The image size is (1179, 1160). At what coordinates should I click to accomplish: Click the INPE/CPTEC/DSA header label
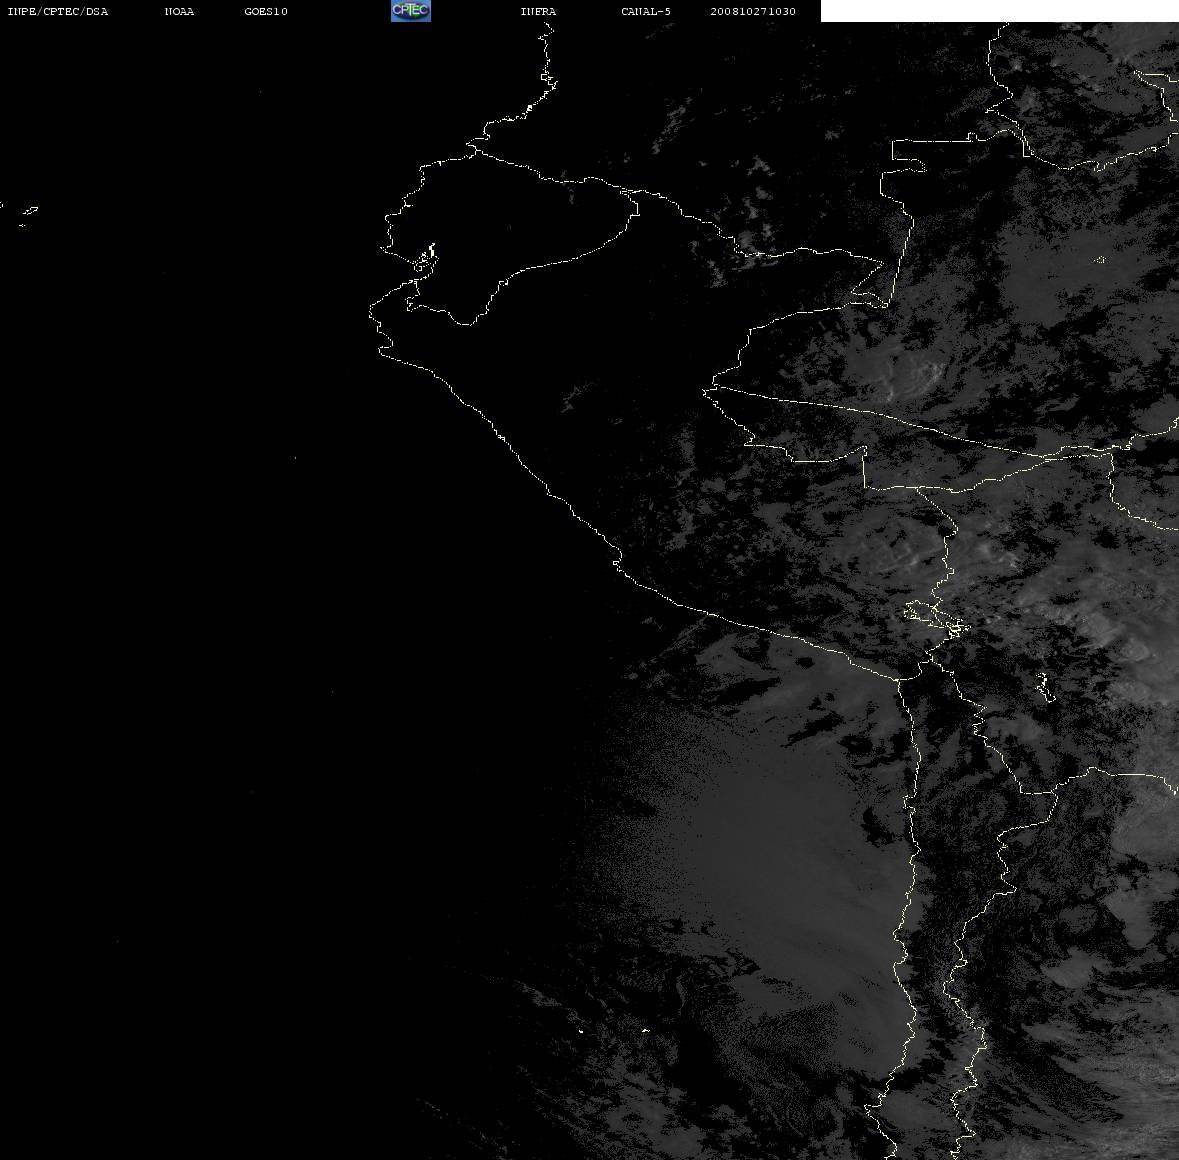click(x=57, y=11)
